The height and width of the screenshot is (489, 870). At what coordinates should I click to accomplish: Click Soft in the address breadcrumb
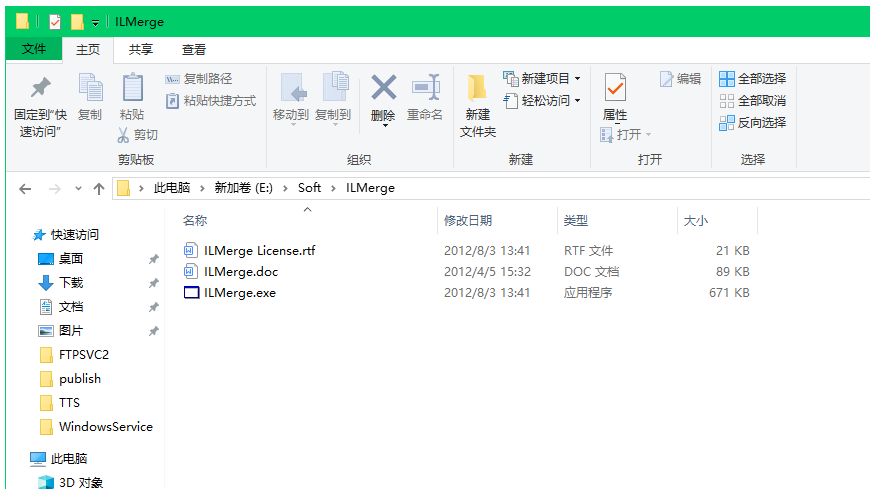(309, 188)
